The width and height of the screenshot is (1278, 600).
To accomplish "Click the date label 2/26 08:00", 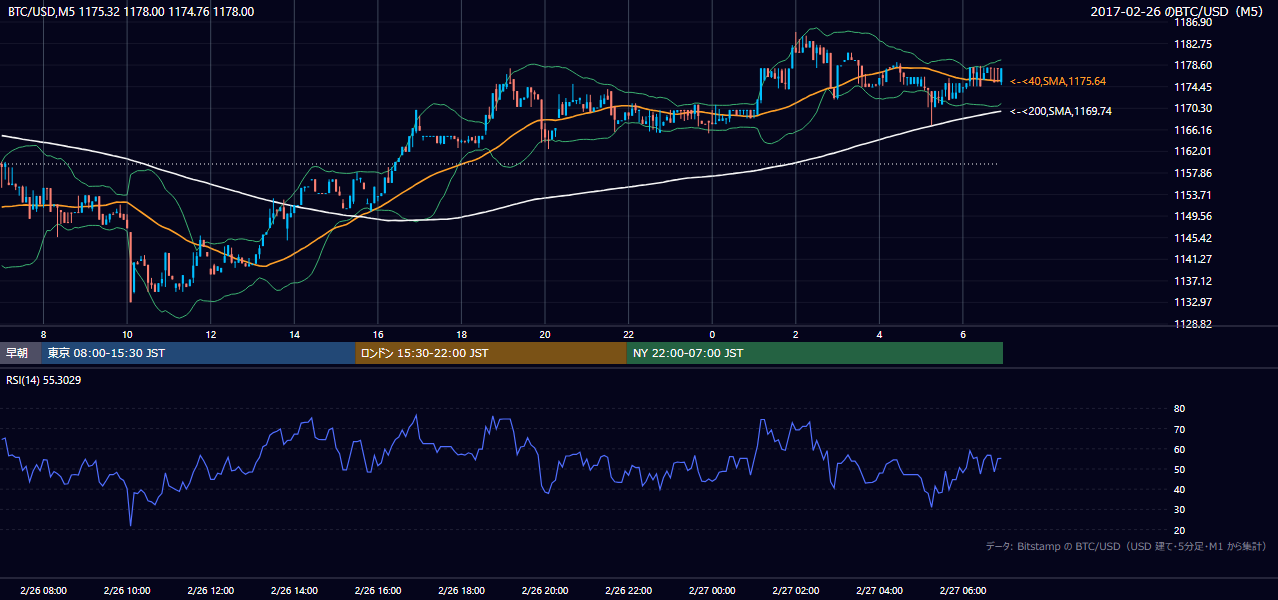I will coord(43,591).
